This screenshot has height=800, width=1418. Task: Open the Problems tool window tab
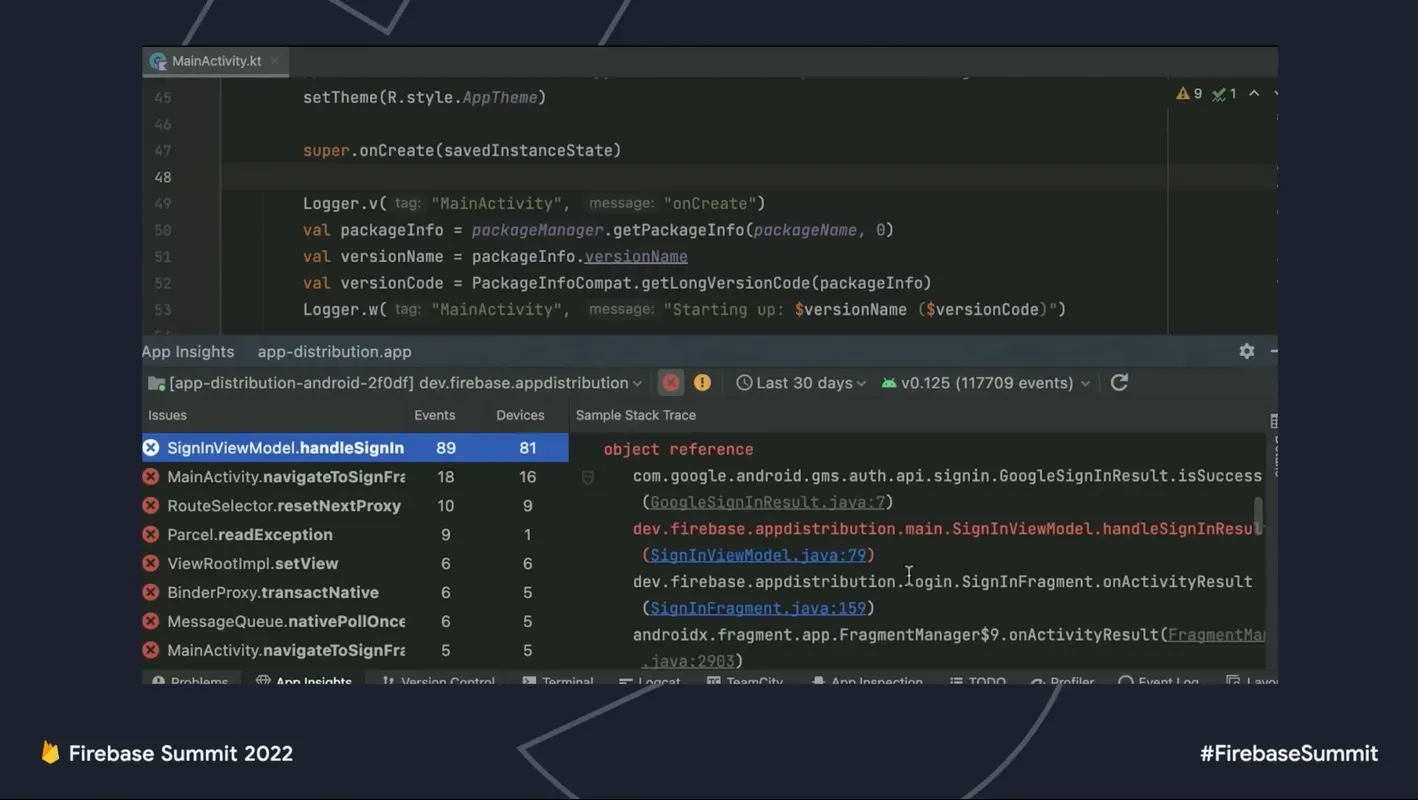[x=190, y=681]
